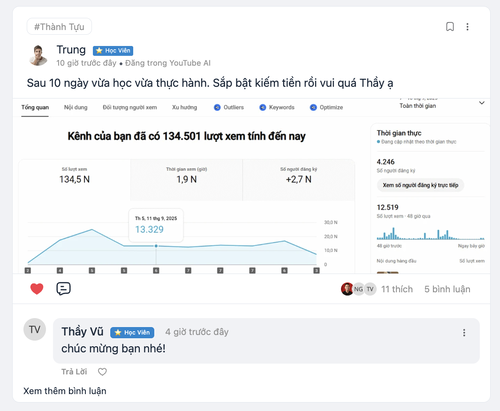500x411 pixels.
Task: Like Thầy Vũ's comment with heart outline
Action: 102,372
